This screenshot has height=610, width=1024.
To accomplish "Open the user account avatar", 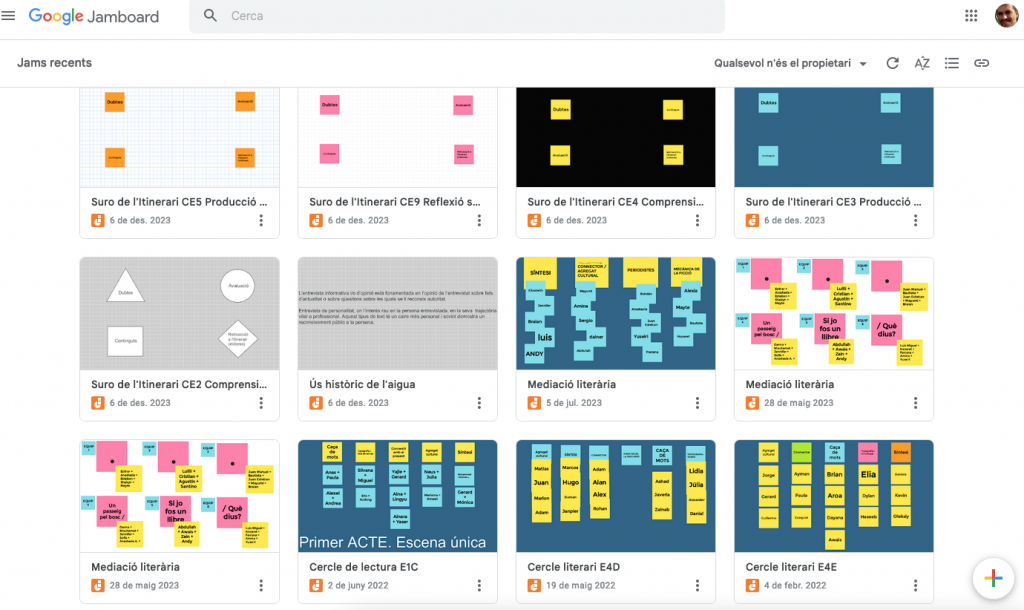I will click(x=1005, y=16).
